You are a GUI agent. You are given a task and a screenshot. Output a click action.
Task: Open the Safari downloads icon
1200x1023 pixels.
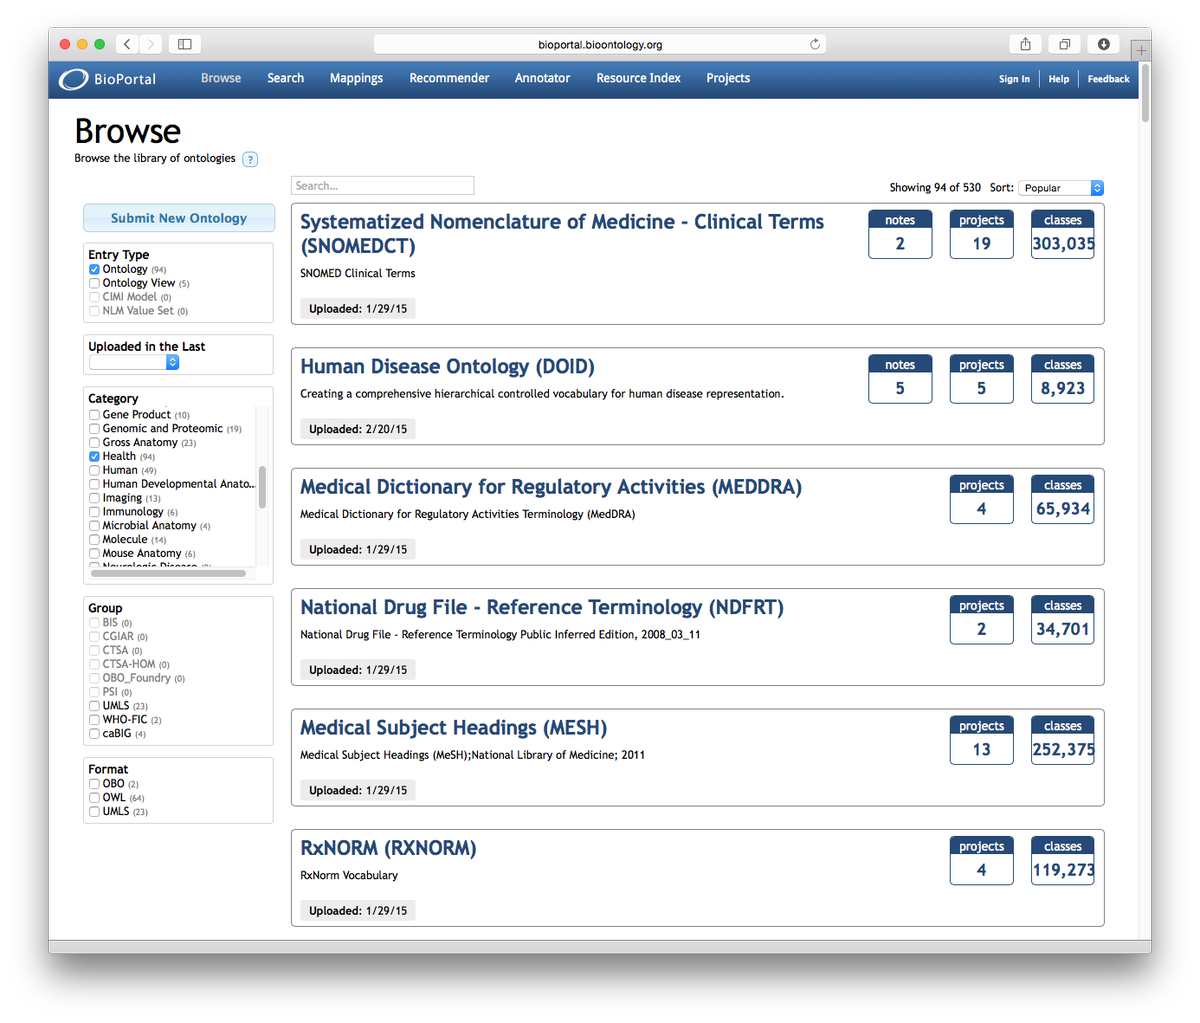pos(1103,44)
